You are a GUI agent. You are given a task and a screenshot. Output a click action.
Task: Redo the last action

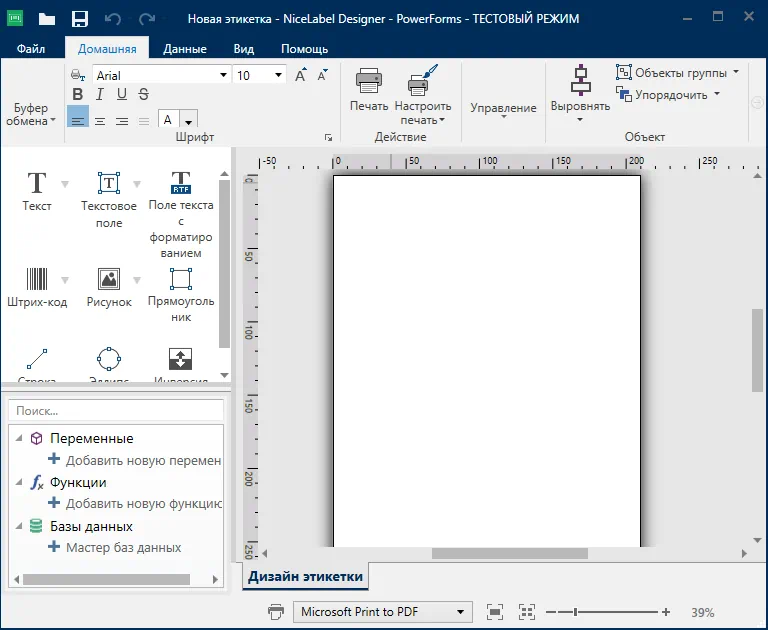point(146,19)
